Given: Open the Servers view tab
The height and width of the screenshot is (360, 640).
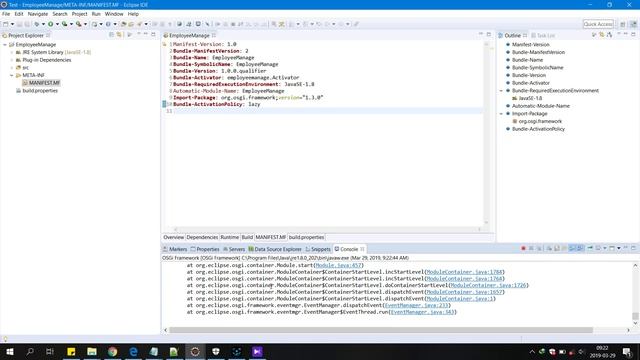Looking at the screenshot, I should pos(234,249).
